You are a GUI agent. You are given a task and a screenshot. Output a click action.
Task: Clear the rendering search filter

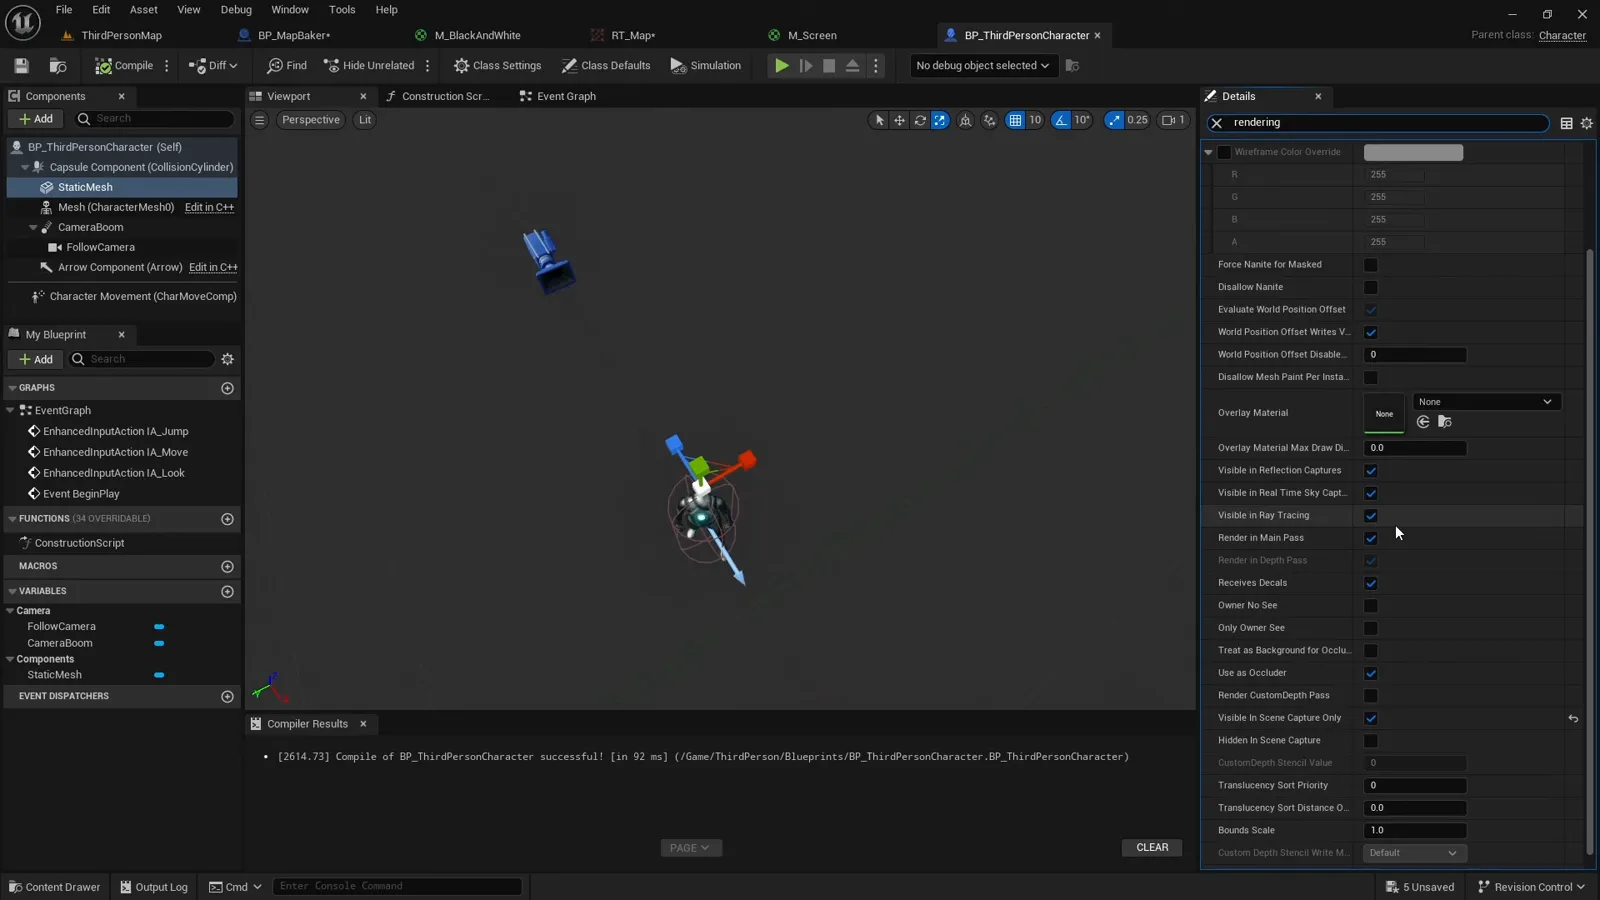(x=1216, y=123)
